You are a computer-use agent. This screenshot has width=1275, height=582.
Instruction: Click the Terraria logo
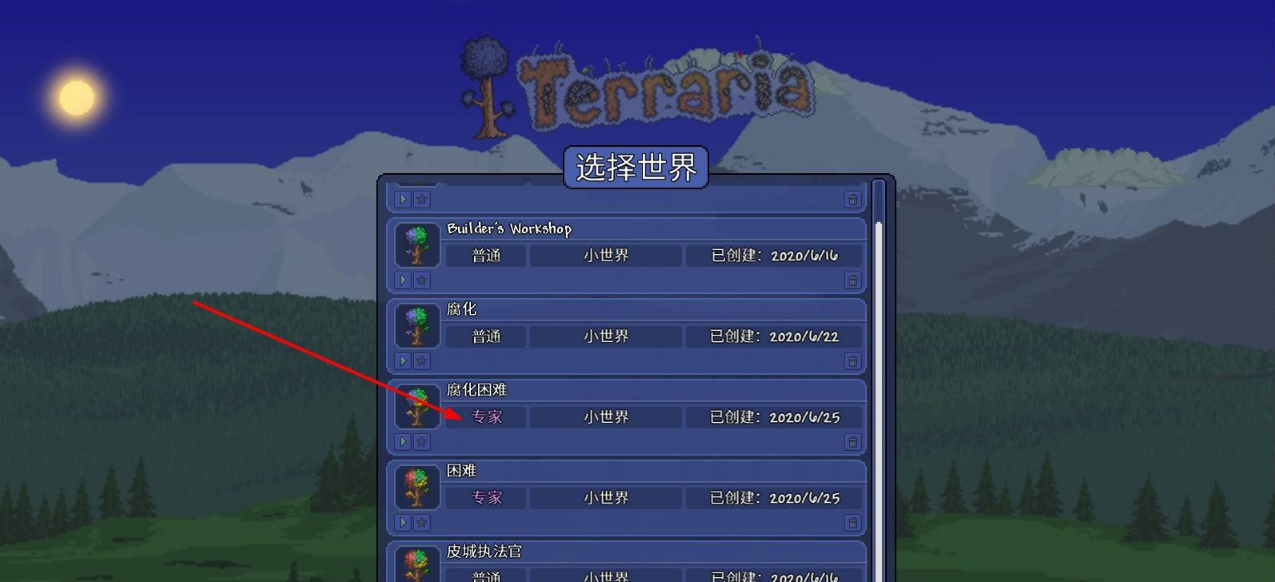tap(636, 87)
